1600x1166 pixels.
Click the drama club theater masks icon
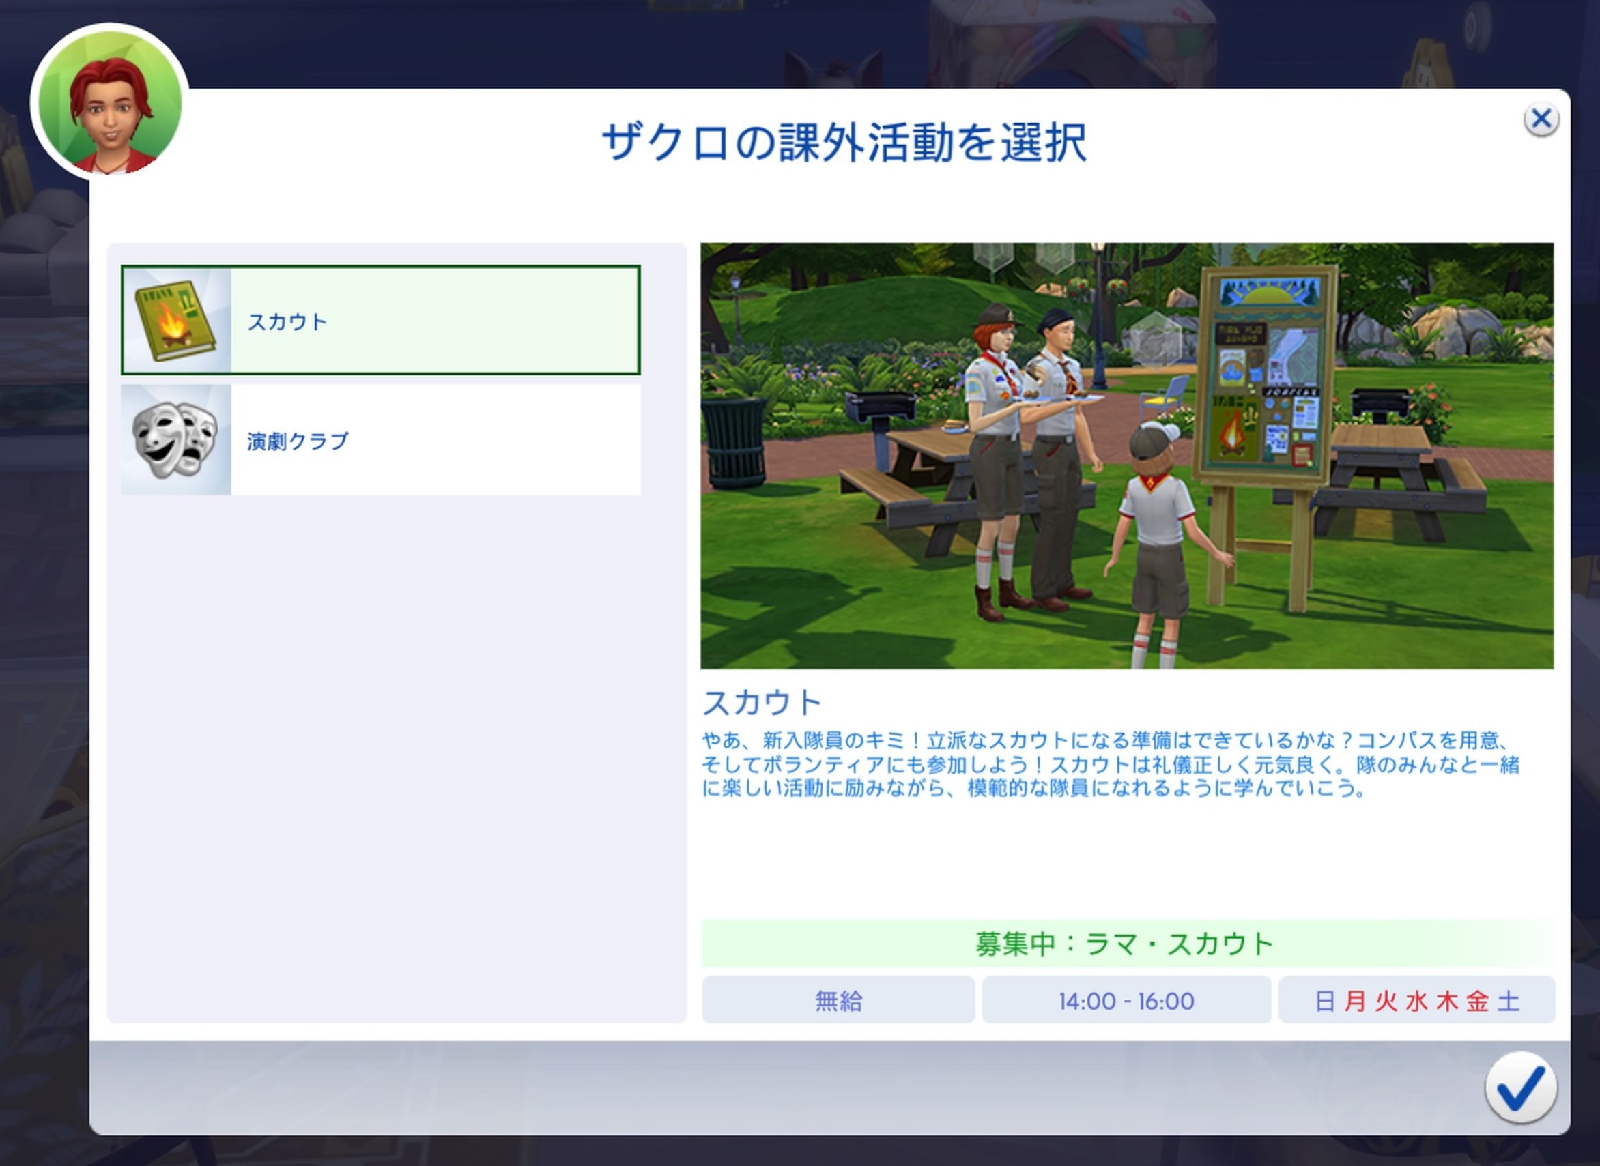(175, 440)
